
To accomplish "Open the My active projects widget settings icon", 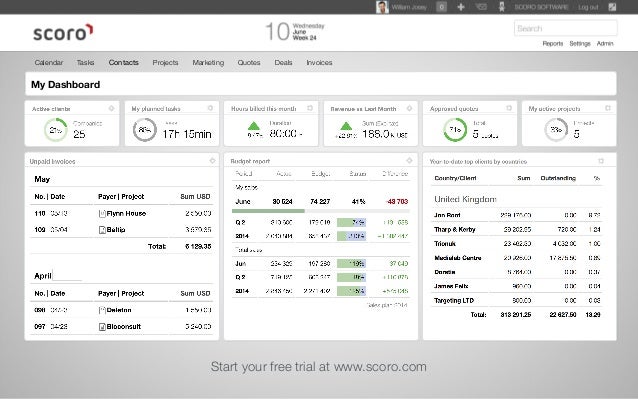I will pos(608,108).
